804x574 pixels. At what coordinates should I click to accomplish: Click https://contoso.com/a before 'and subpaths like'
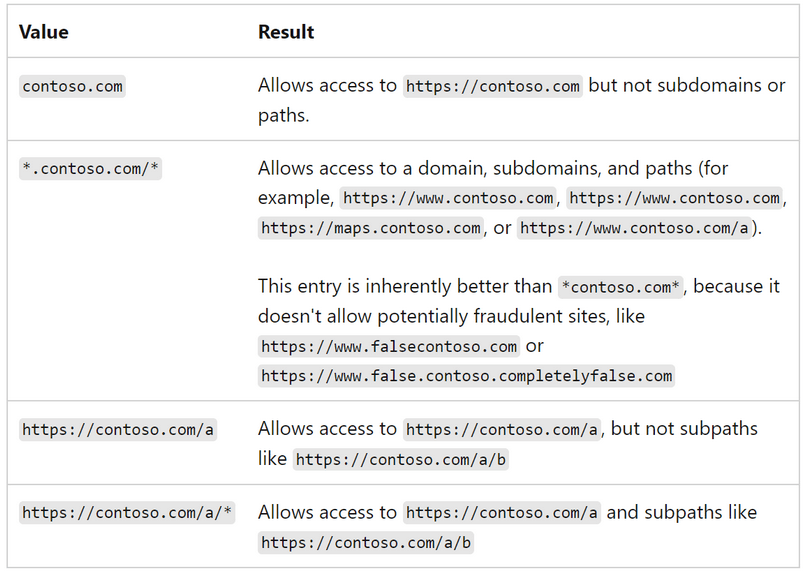(501, 512)
